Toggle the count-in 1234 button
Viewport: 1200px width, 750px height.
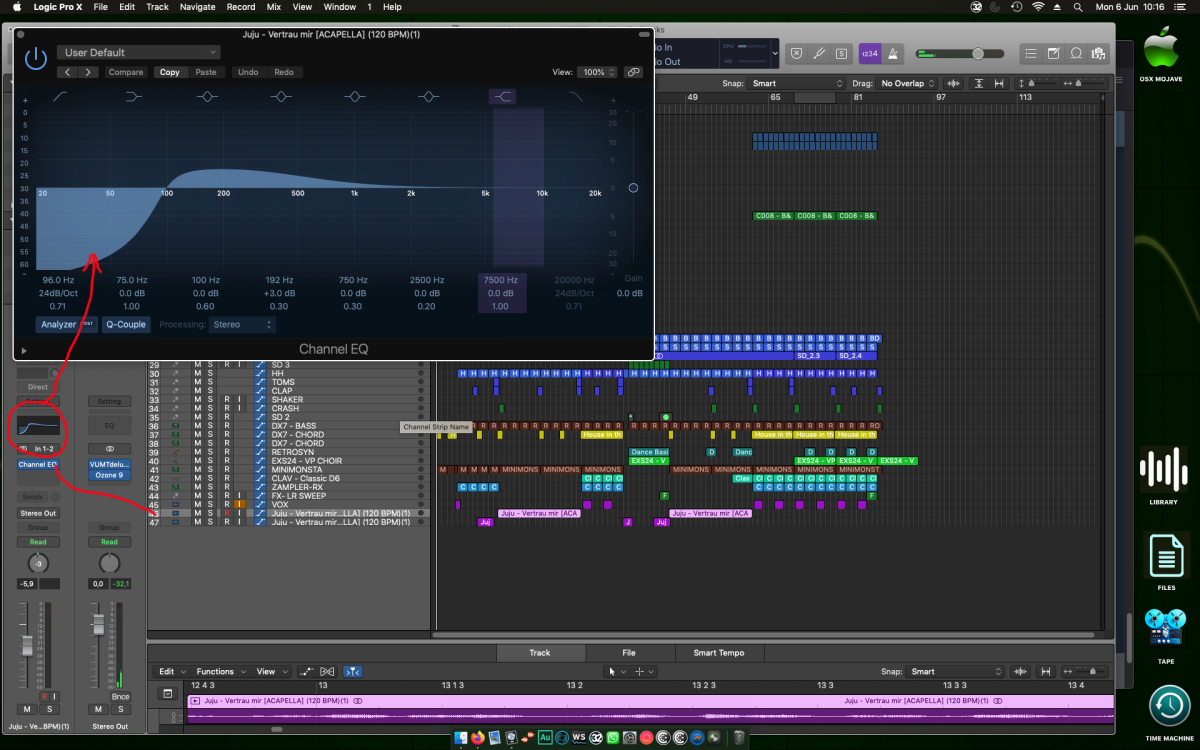click(x=870, y=53)
